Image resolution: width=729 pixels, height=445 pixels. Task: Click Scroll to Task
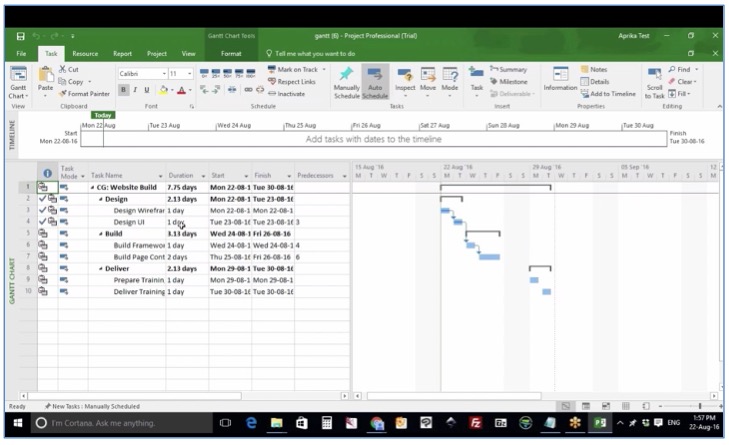[654, 82]
